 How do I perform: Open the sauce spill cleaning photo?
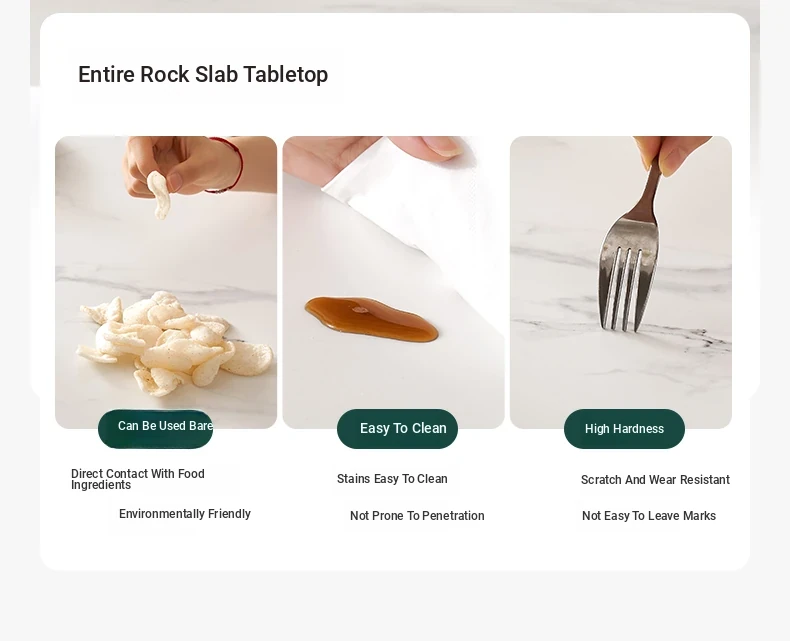click(393, 282)
